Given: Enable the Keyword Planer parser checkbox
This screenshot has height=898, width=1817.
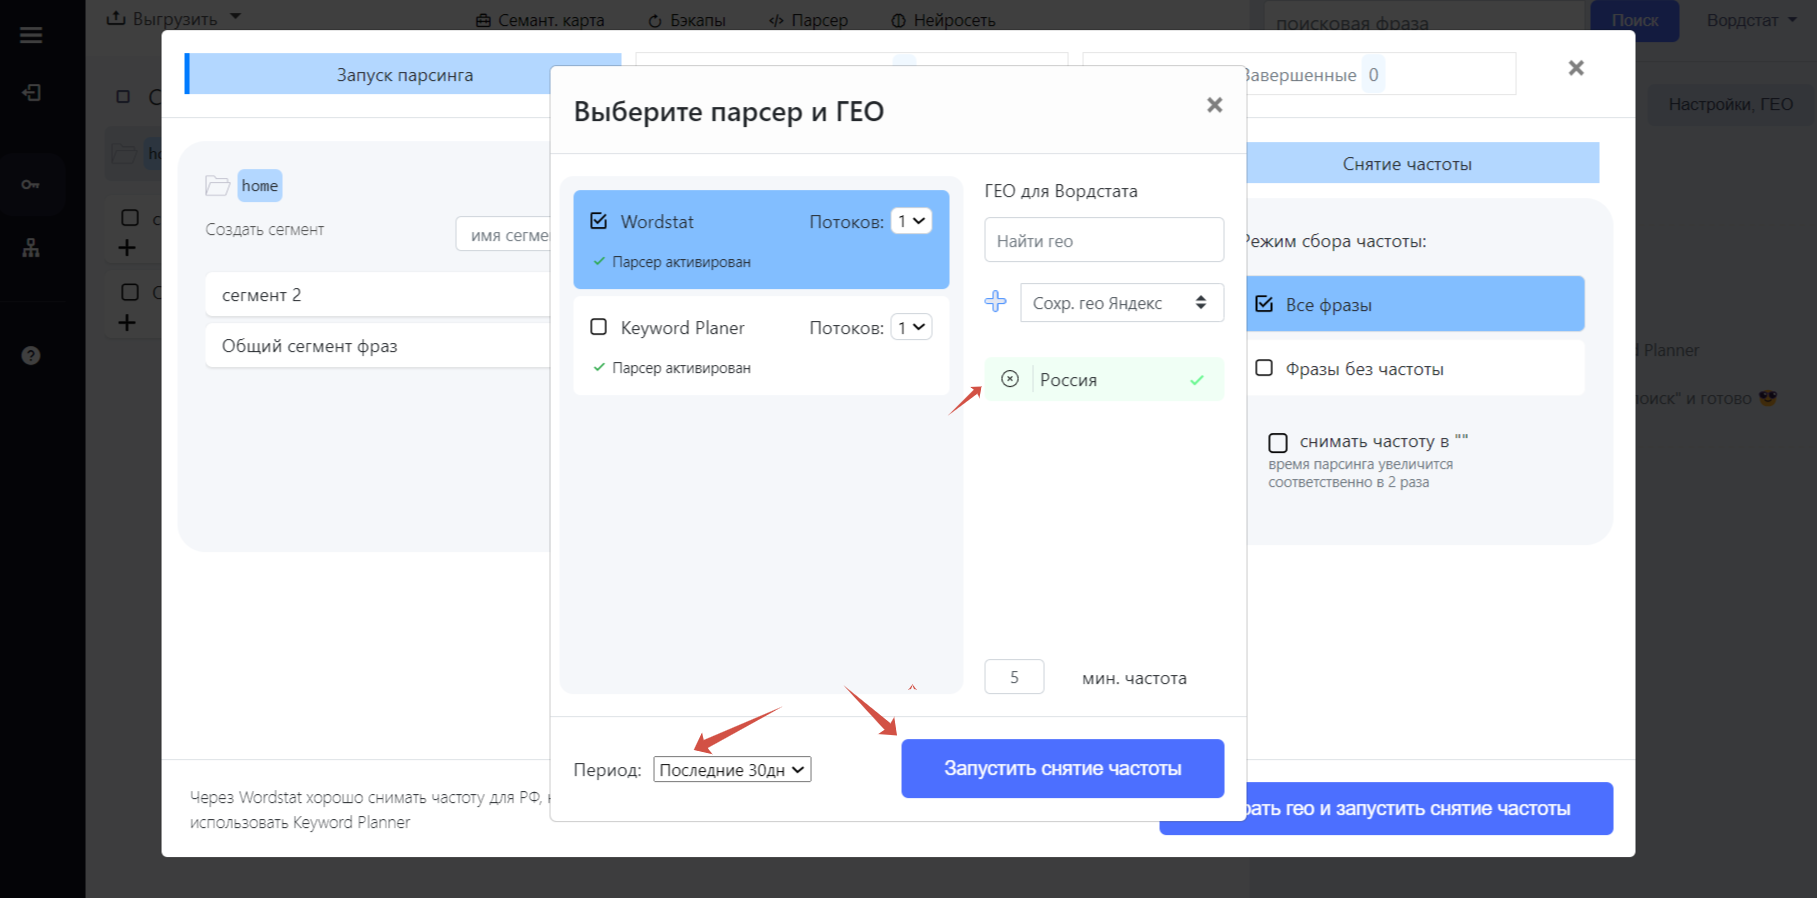Looking at the screenshot, I should [599, 327].
